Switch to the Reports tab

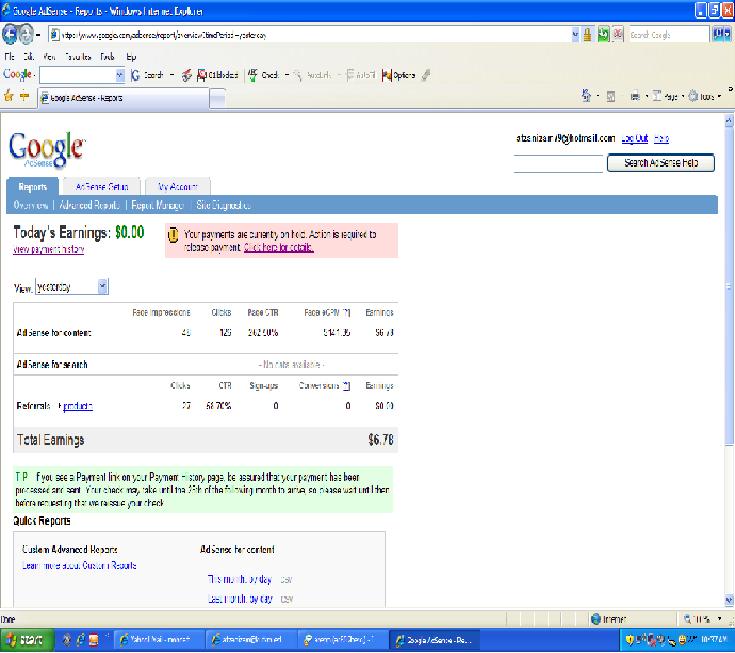click(x=33, y=187)
